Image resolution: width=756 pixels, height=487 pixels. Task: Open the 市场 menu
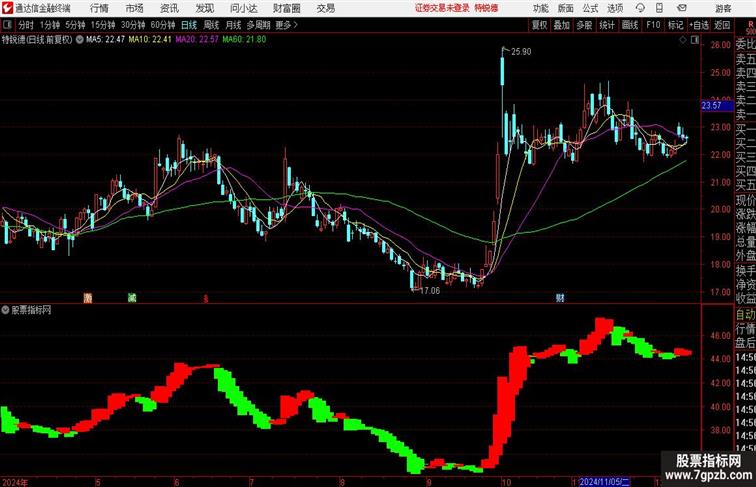134,8
